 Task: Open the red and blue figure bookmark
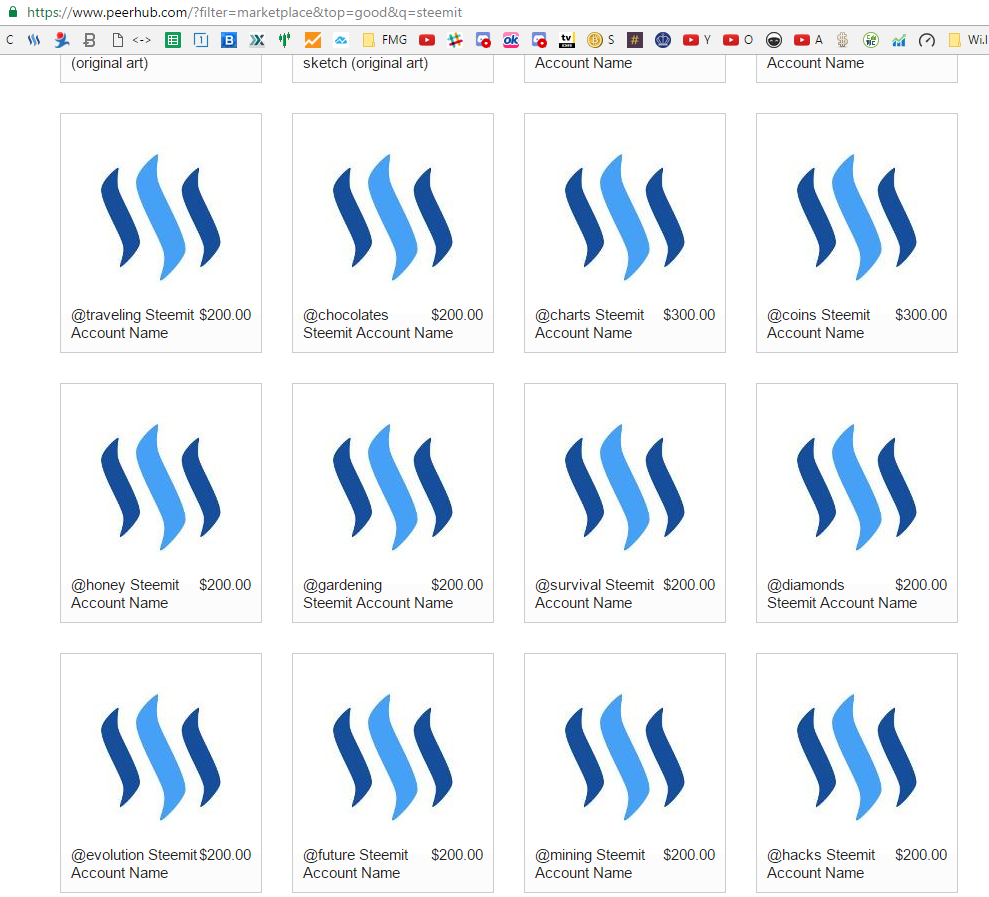(x=62, y=40)
